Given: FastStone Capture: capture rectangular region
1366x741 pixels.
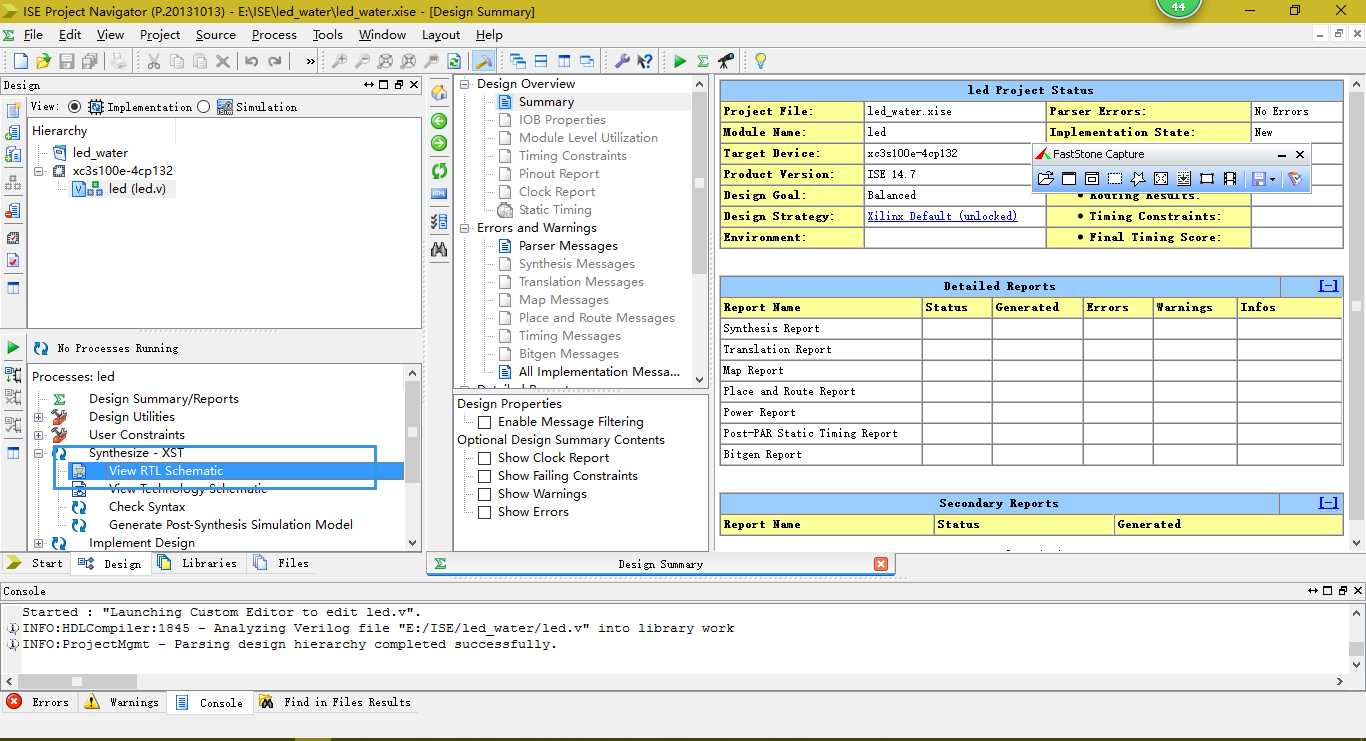Looking at the screenshot, I should click(1115, 179).
